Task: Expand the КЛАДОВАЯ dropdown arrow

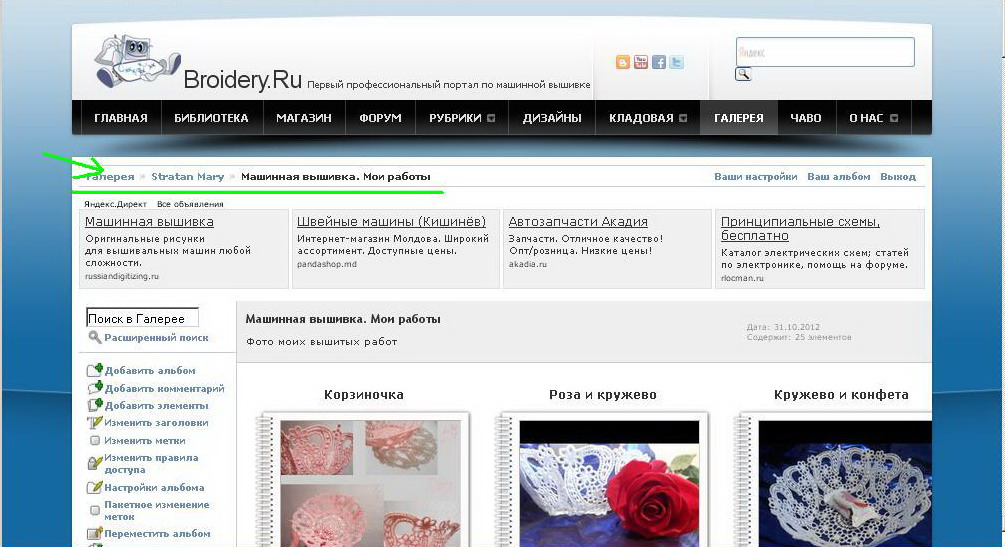Action: [x=683, y=118]
